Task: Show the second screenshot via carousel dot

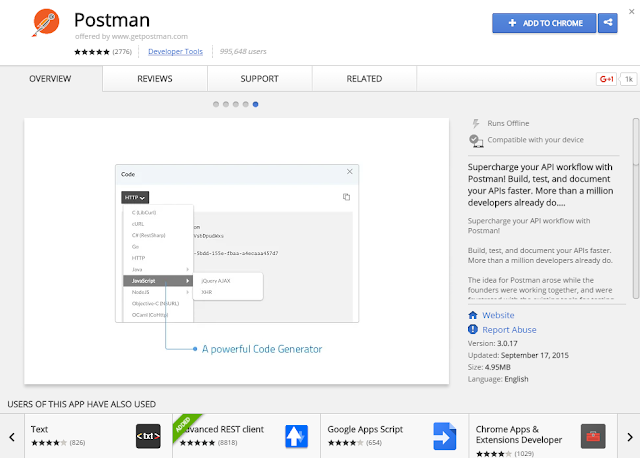Action: click(226, 104)
